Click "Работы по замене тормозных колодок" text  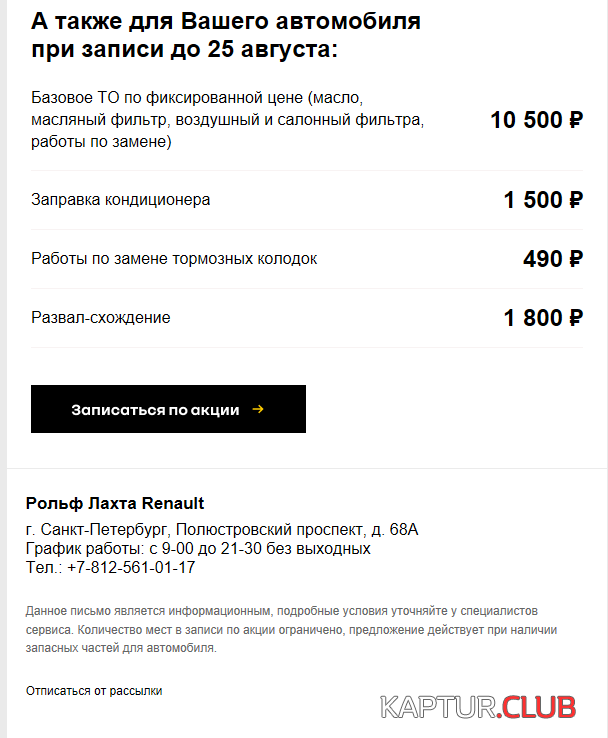click(174, 259)
